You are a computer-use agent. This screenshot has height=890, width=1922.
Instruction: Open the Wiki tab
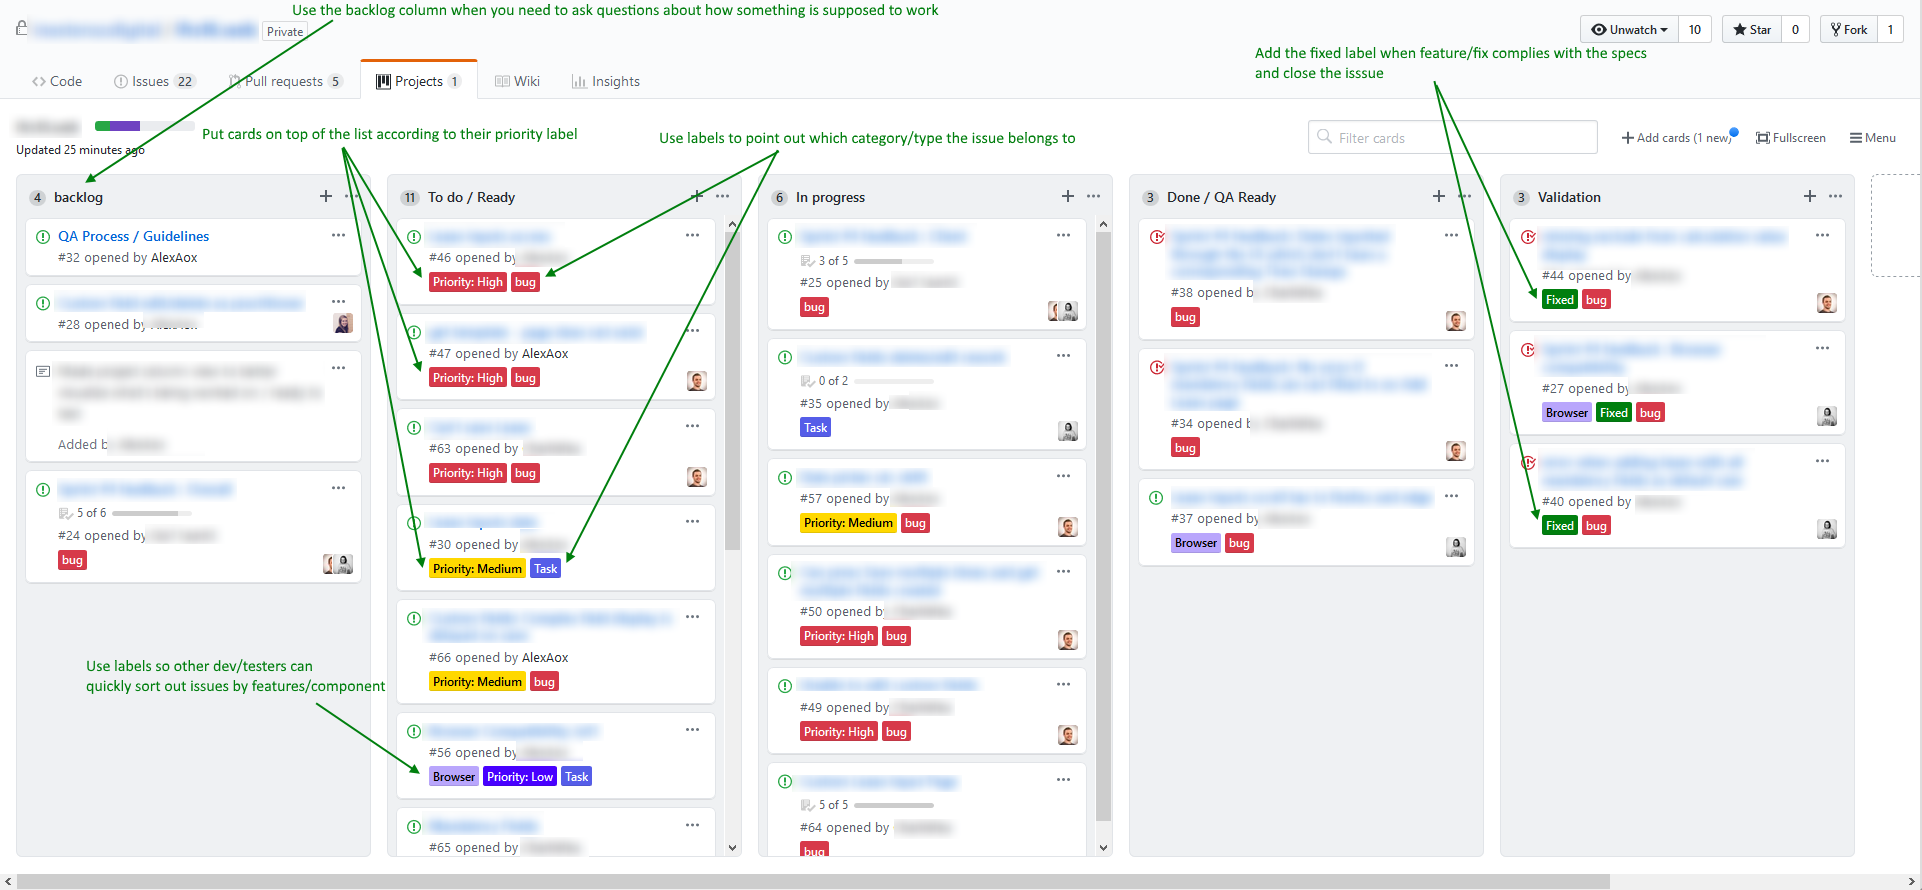518,81
